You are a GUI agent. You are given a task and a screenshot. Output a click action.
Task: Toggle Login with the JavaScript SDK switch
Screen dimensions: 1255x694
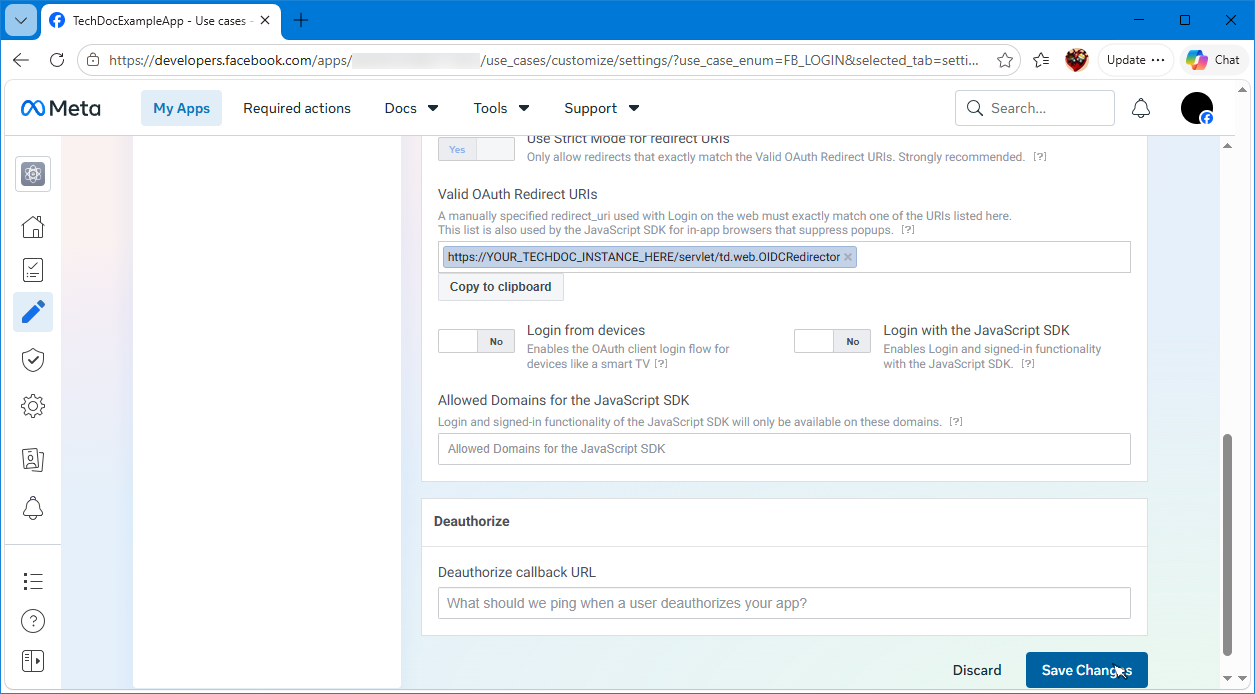tap(832, 341)
